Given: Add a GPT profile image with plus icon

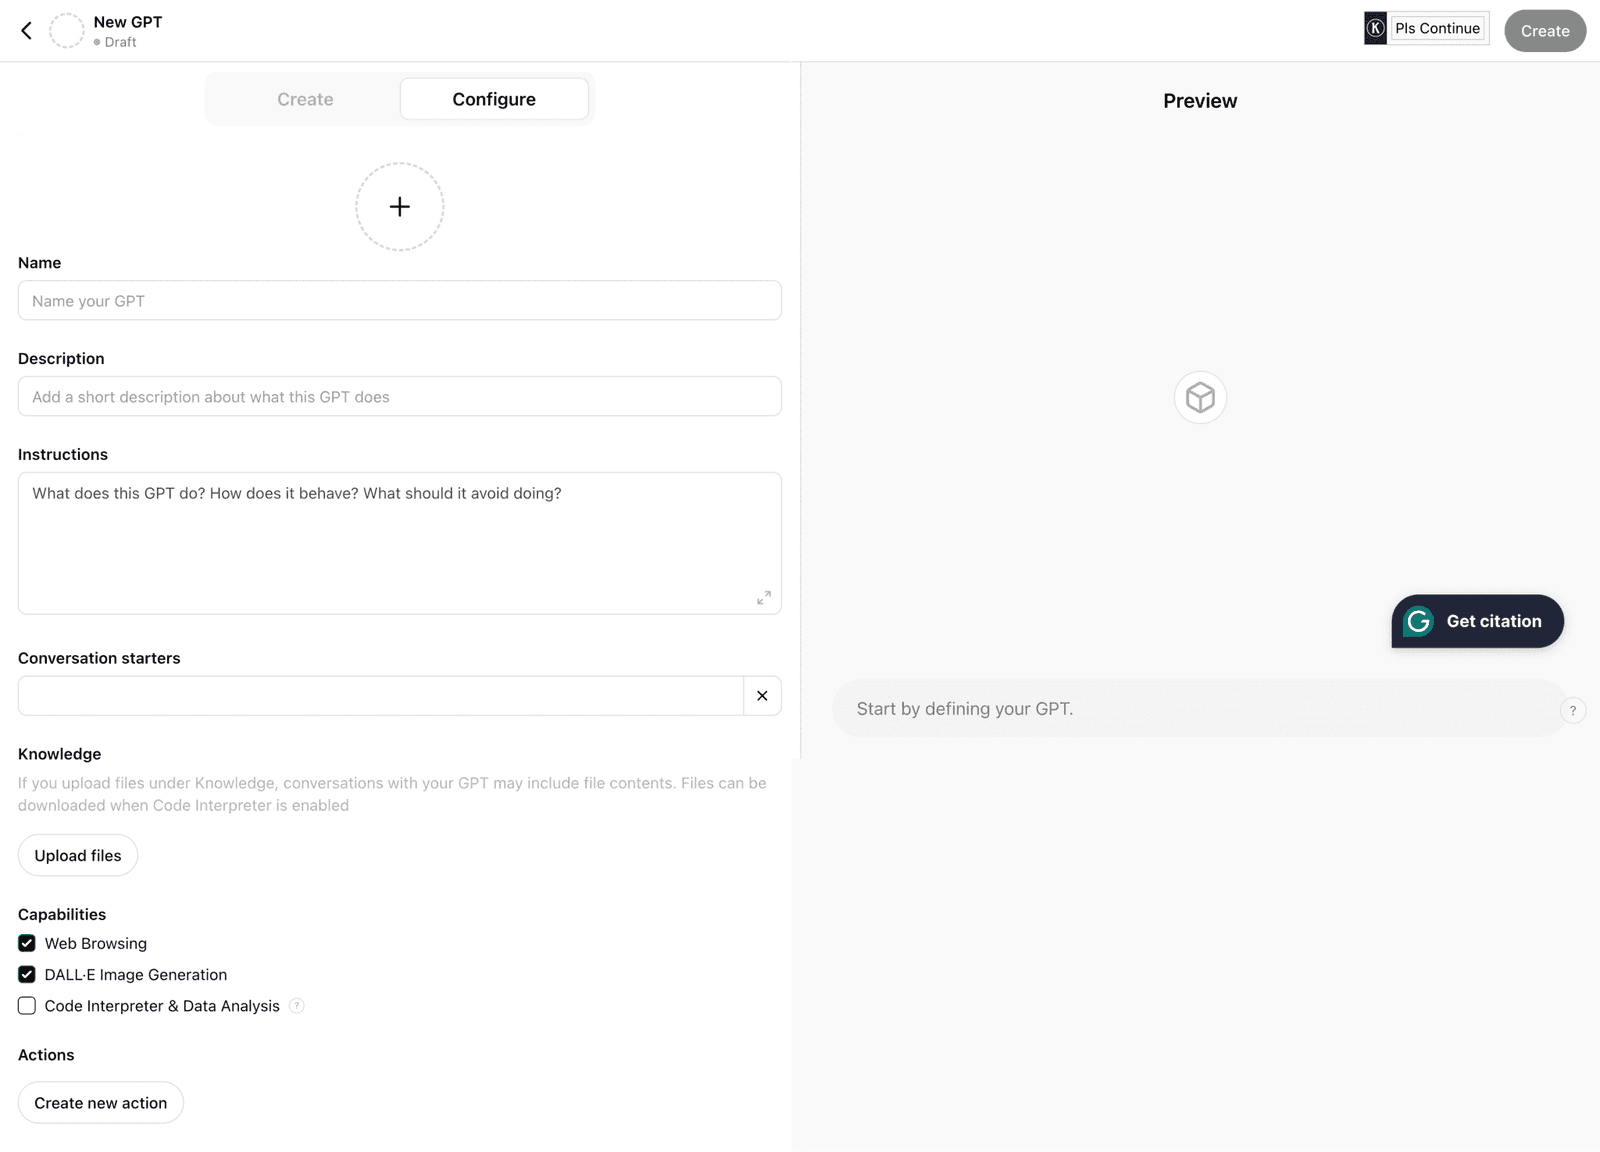Looking at the screenshot, I should 400,207.
